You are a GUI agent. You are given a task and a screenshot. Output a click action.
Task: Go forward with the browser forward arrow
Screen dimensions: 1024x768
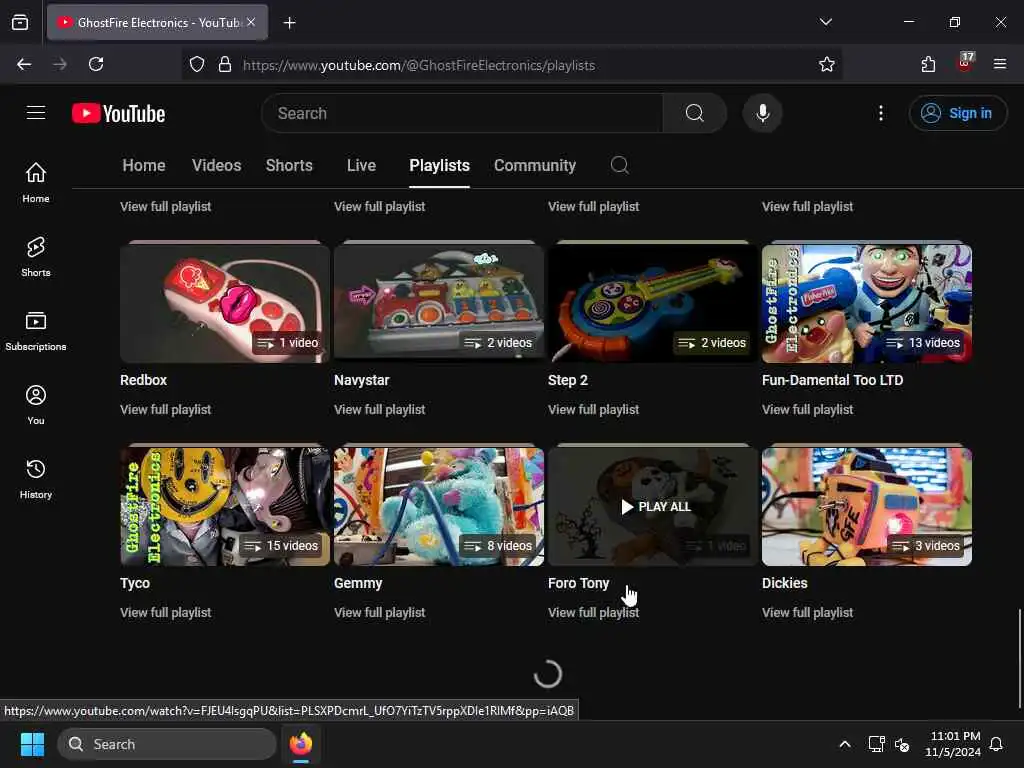click(x=60, y=64)
